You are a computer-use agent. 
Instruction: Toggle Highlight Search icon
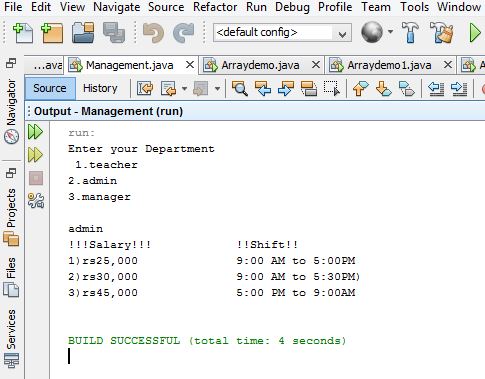[x=309, y=89]
